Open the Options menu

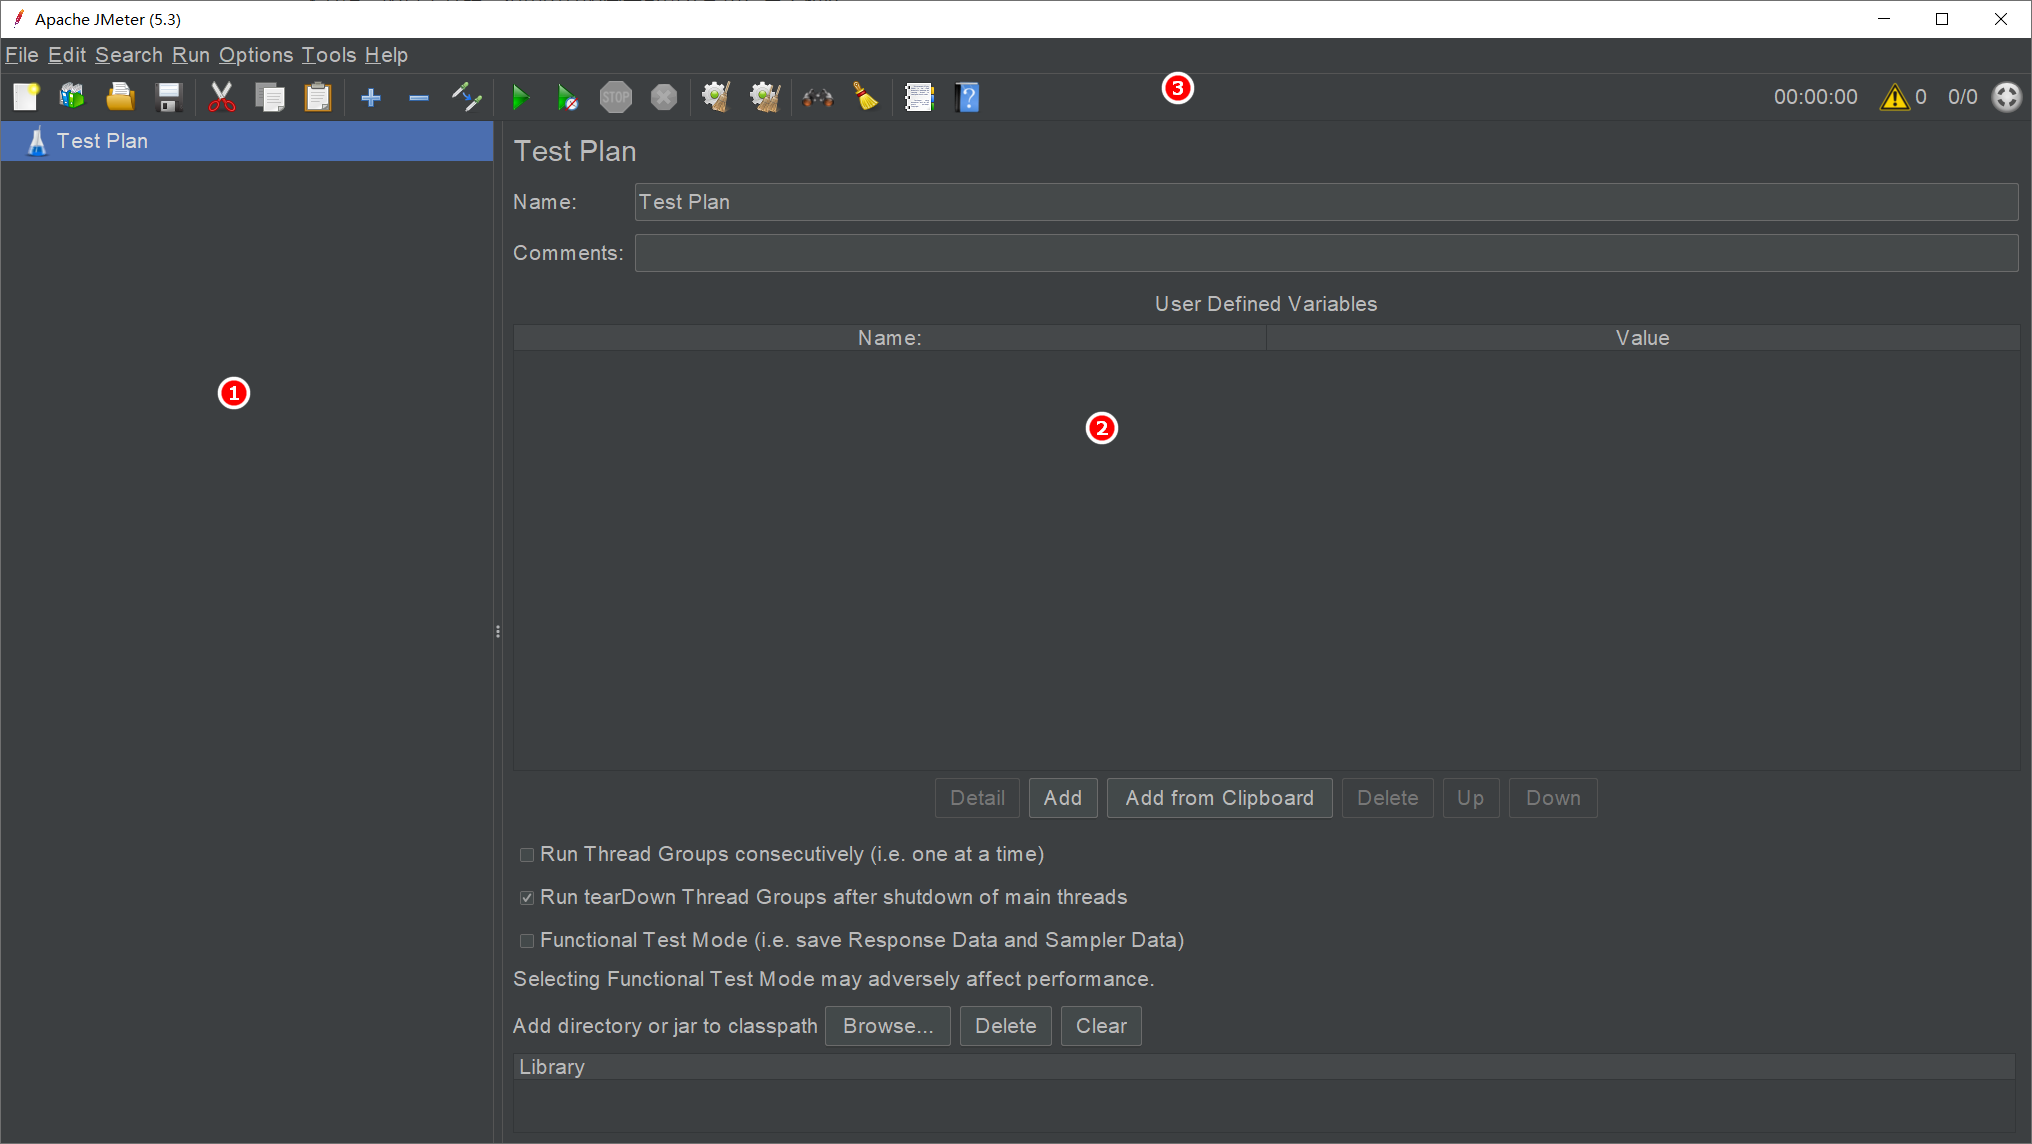[256, 55]
